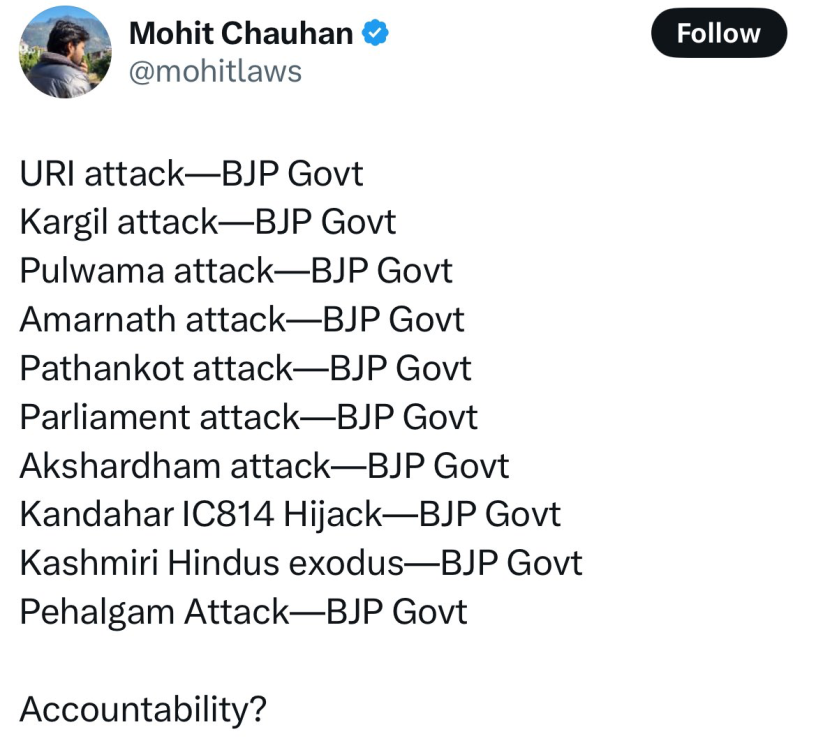Click the 'IC814' flight number text
The width and height of the screenshot is (823, 750).
(x=227, y=514)
